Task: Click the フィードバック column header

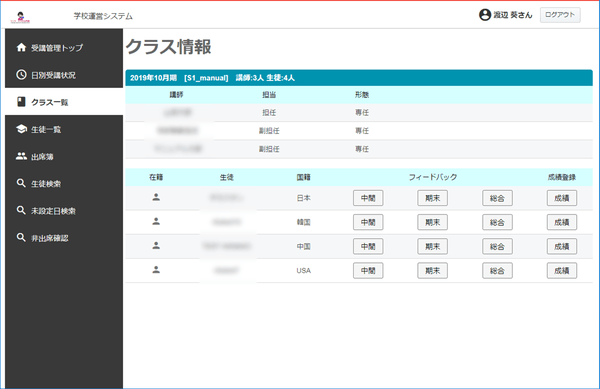Action: click(432, 177)
